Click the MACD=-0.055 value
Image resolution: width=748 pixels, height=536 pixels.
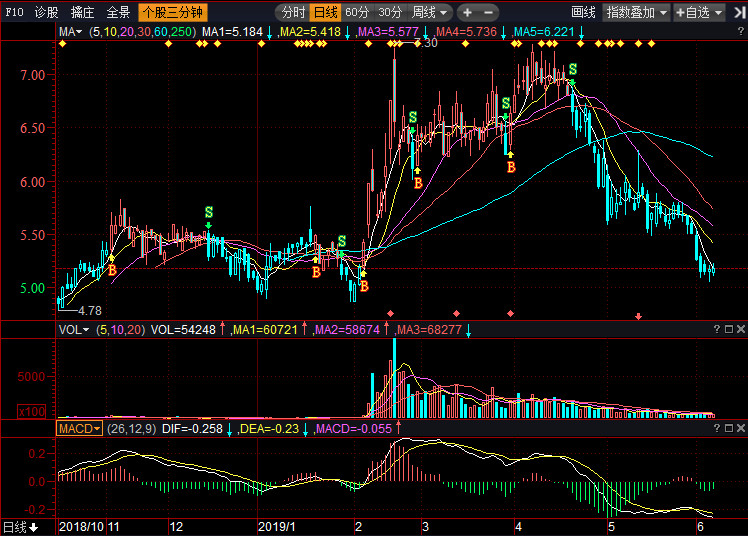[x=353, y=429]
